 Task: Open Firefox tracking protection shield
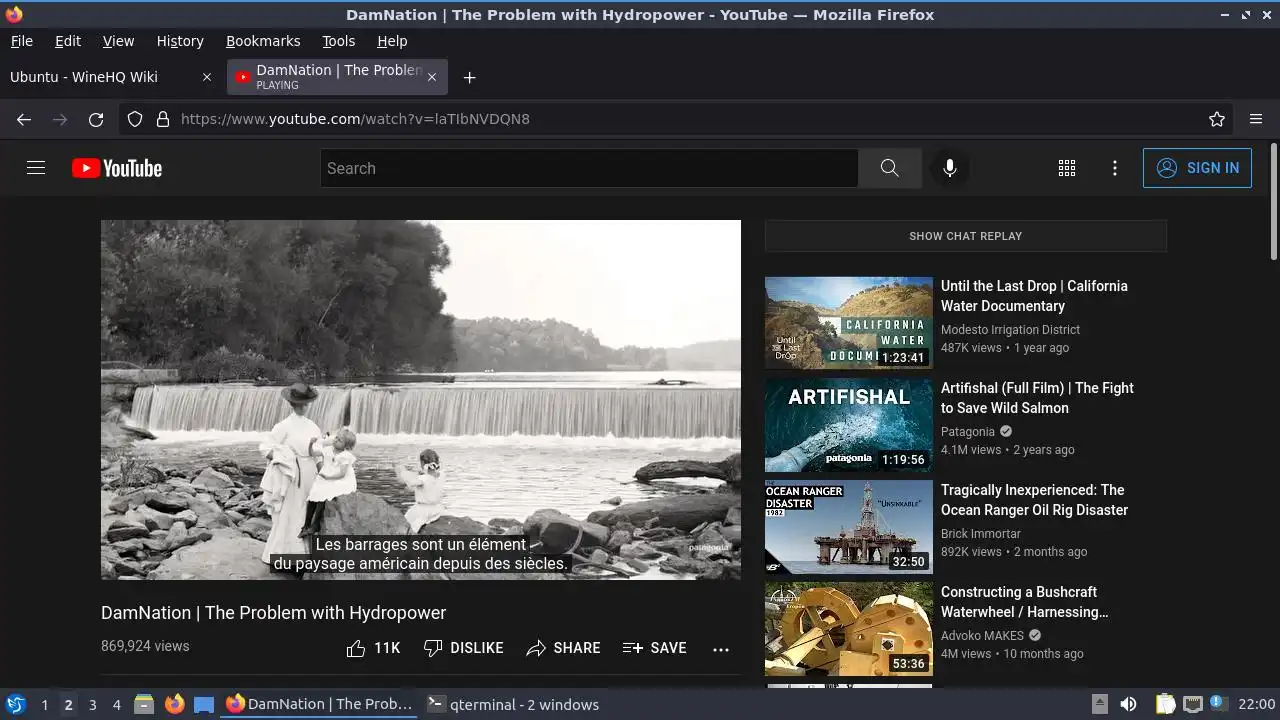point(135,119)
